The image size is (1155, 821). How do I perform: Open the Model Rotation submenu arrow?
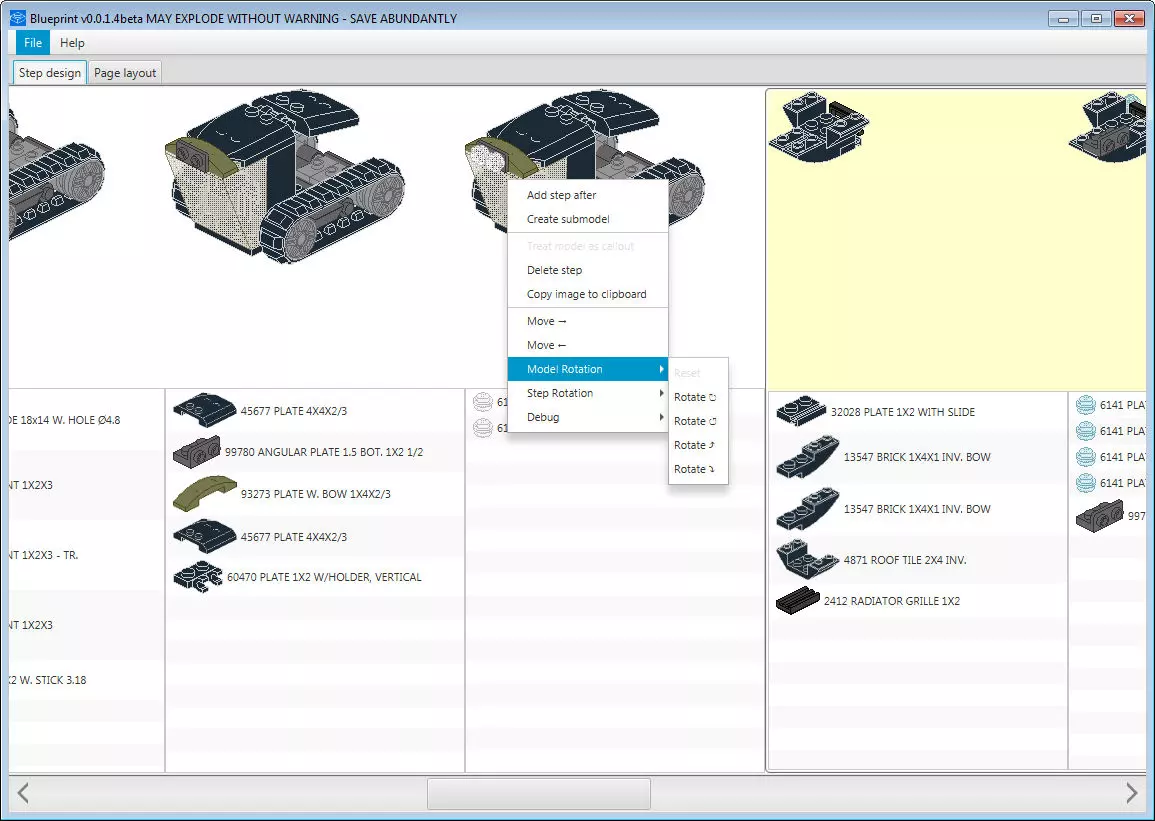coord(660,369)
